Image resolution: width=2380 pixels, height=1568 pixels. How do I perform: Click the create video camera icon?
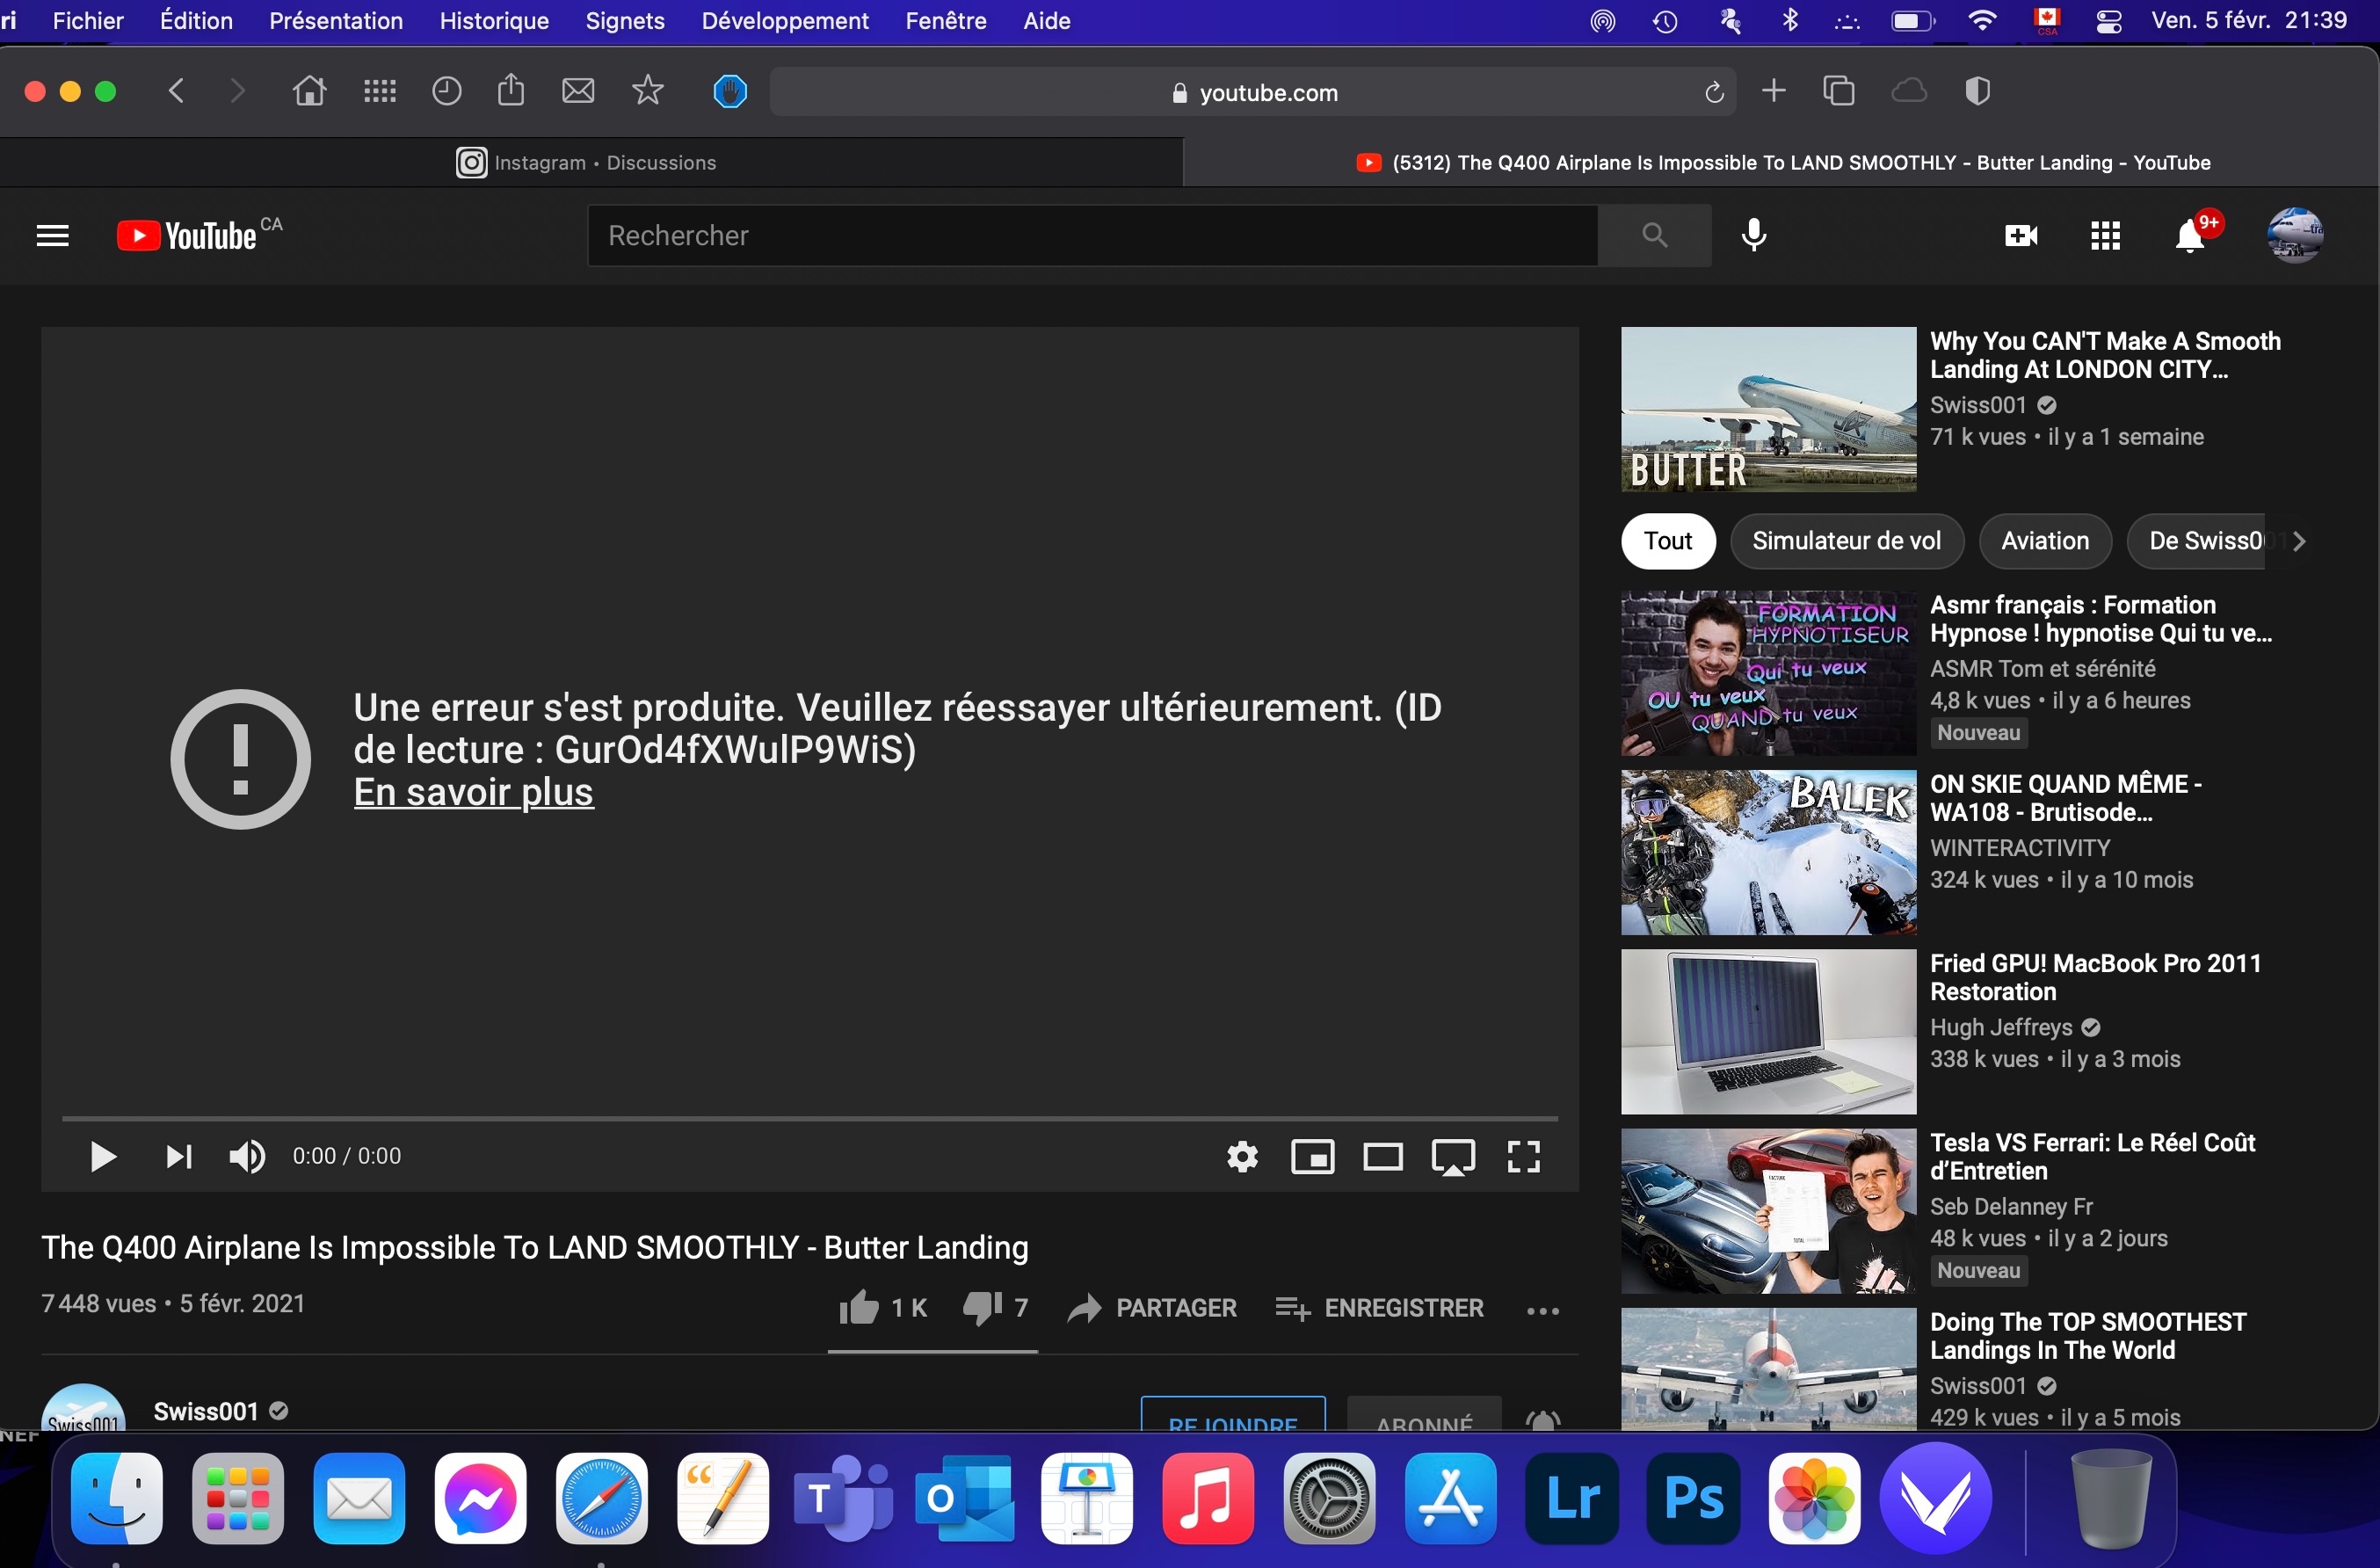(x=2021, y=236)
